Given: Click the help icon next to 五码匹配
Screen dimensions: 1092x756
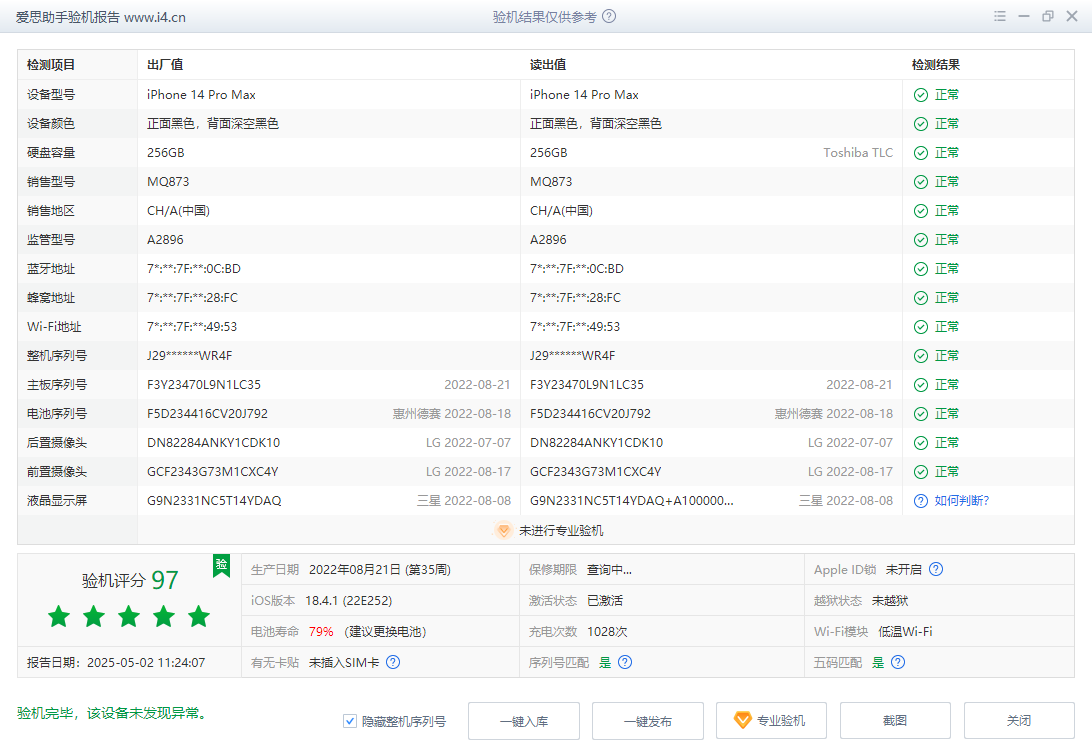Looking at the screenshot, I should point(898,662).
